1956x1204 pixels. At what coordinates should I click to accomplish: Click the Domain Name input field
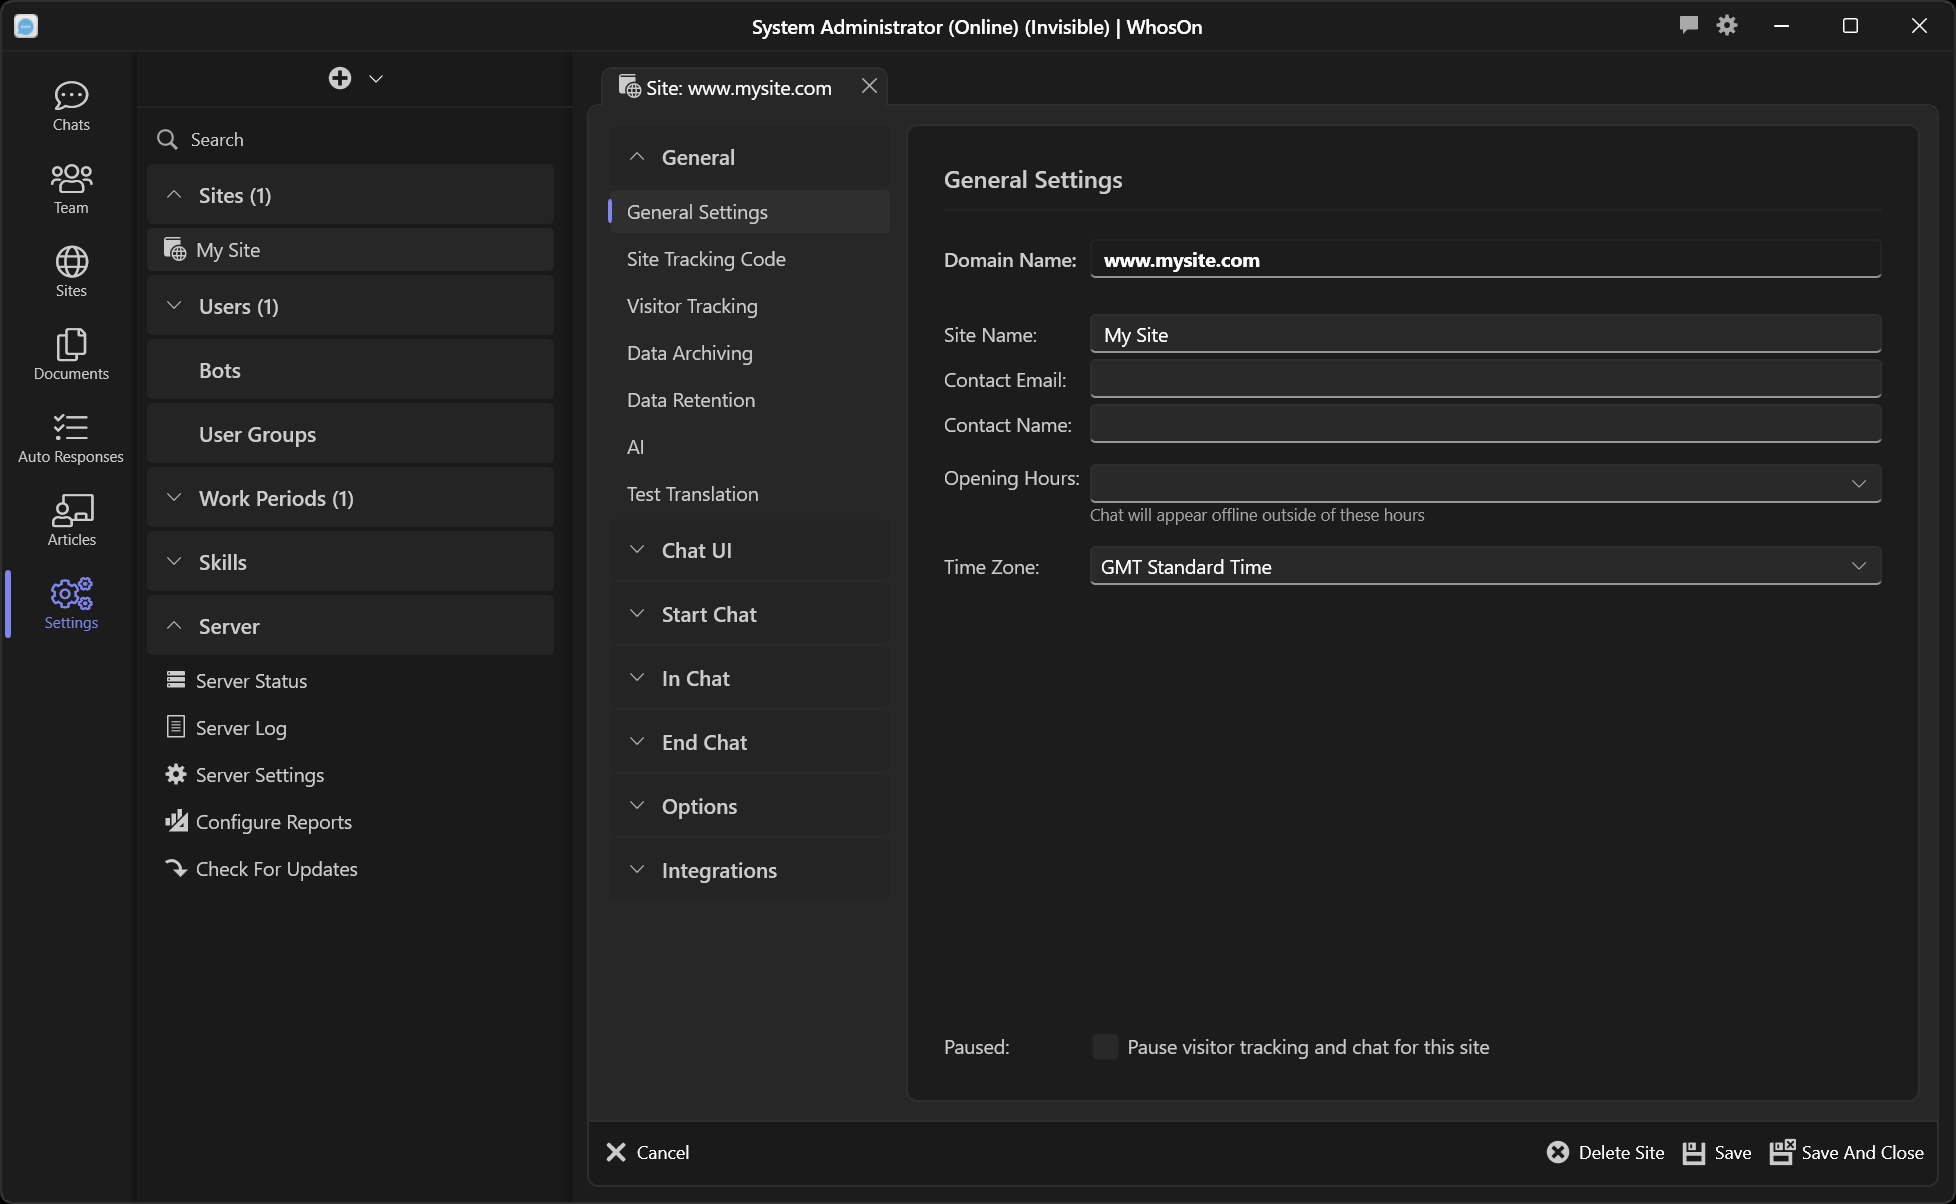click(1485, 258)
